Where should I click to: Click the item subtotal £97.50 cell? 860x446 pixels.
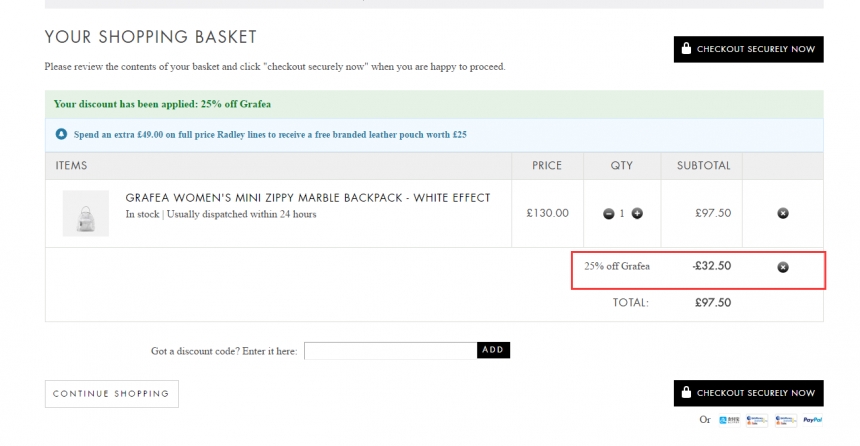(x=701, y=213)
